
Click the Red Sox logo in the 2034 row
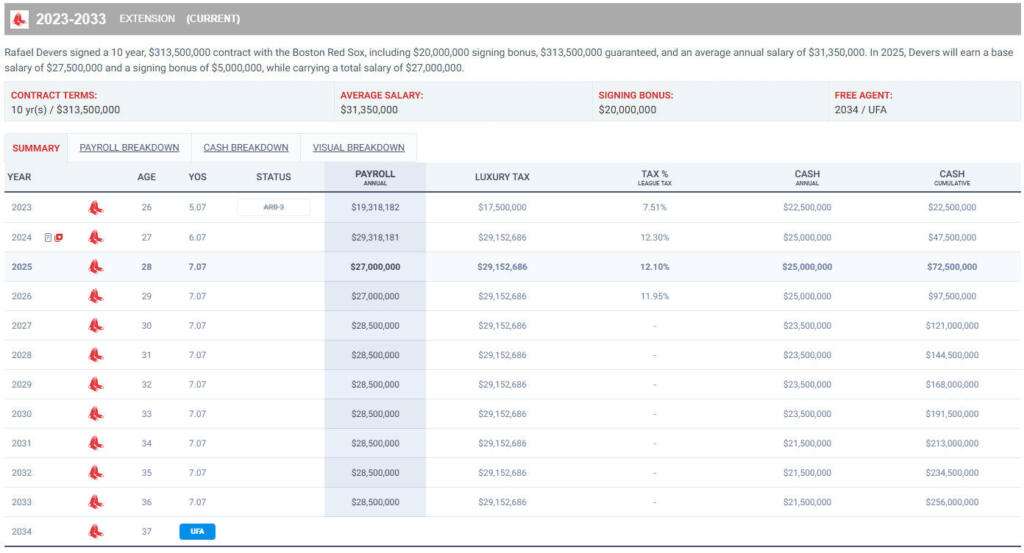(x=95, y=532)
